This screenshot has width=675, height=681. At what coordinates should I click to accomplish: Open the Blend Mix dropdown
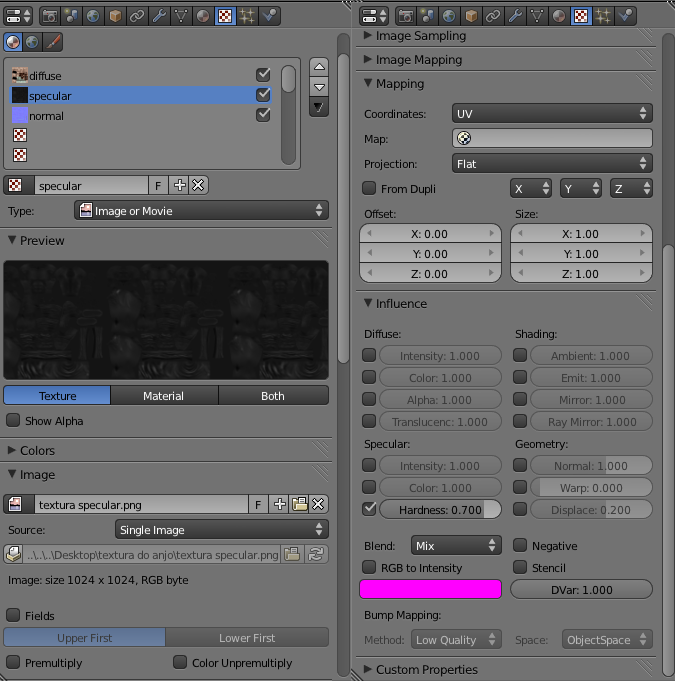click(x=456, y=545)
